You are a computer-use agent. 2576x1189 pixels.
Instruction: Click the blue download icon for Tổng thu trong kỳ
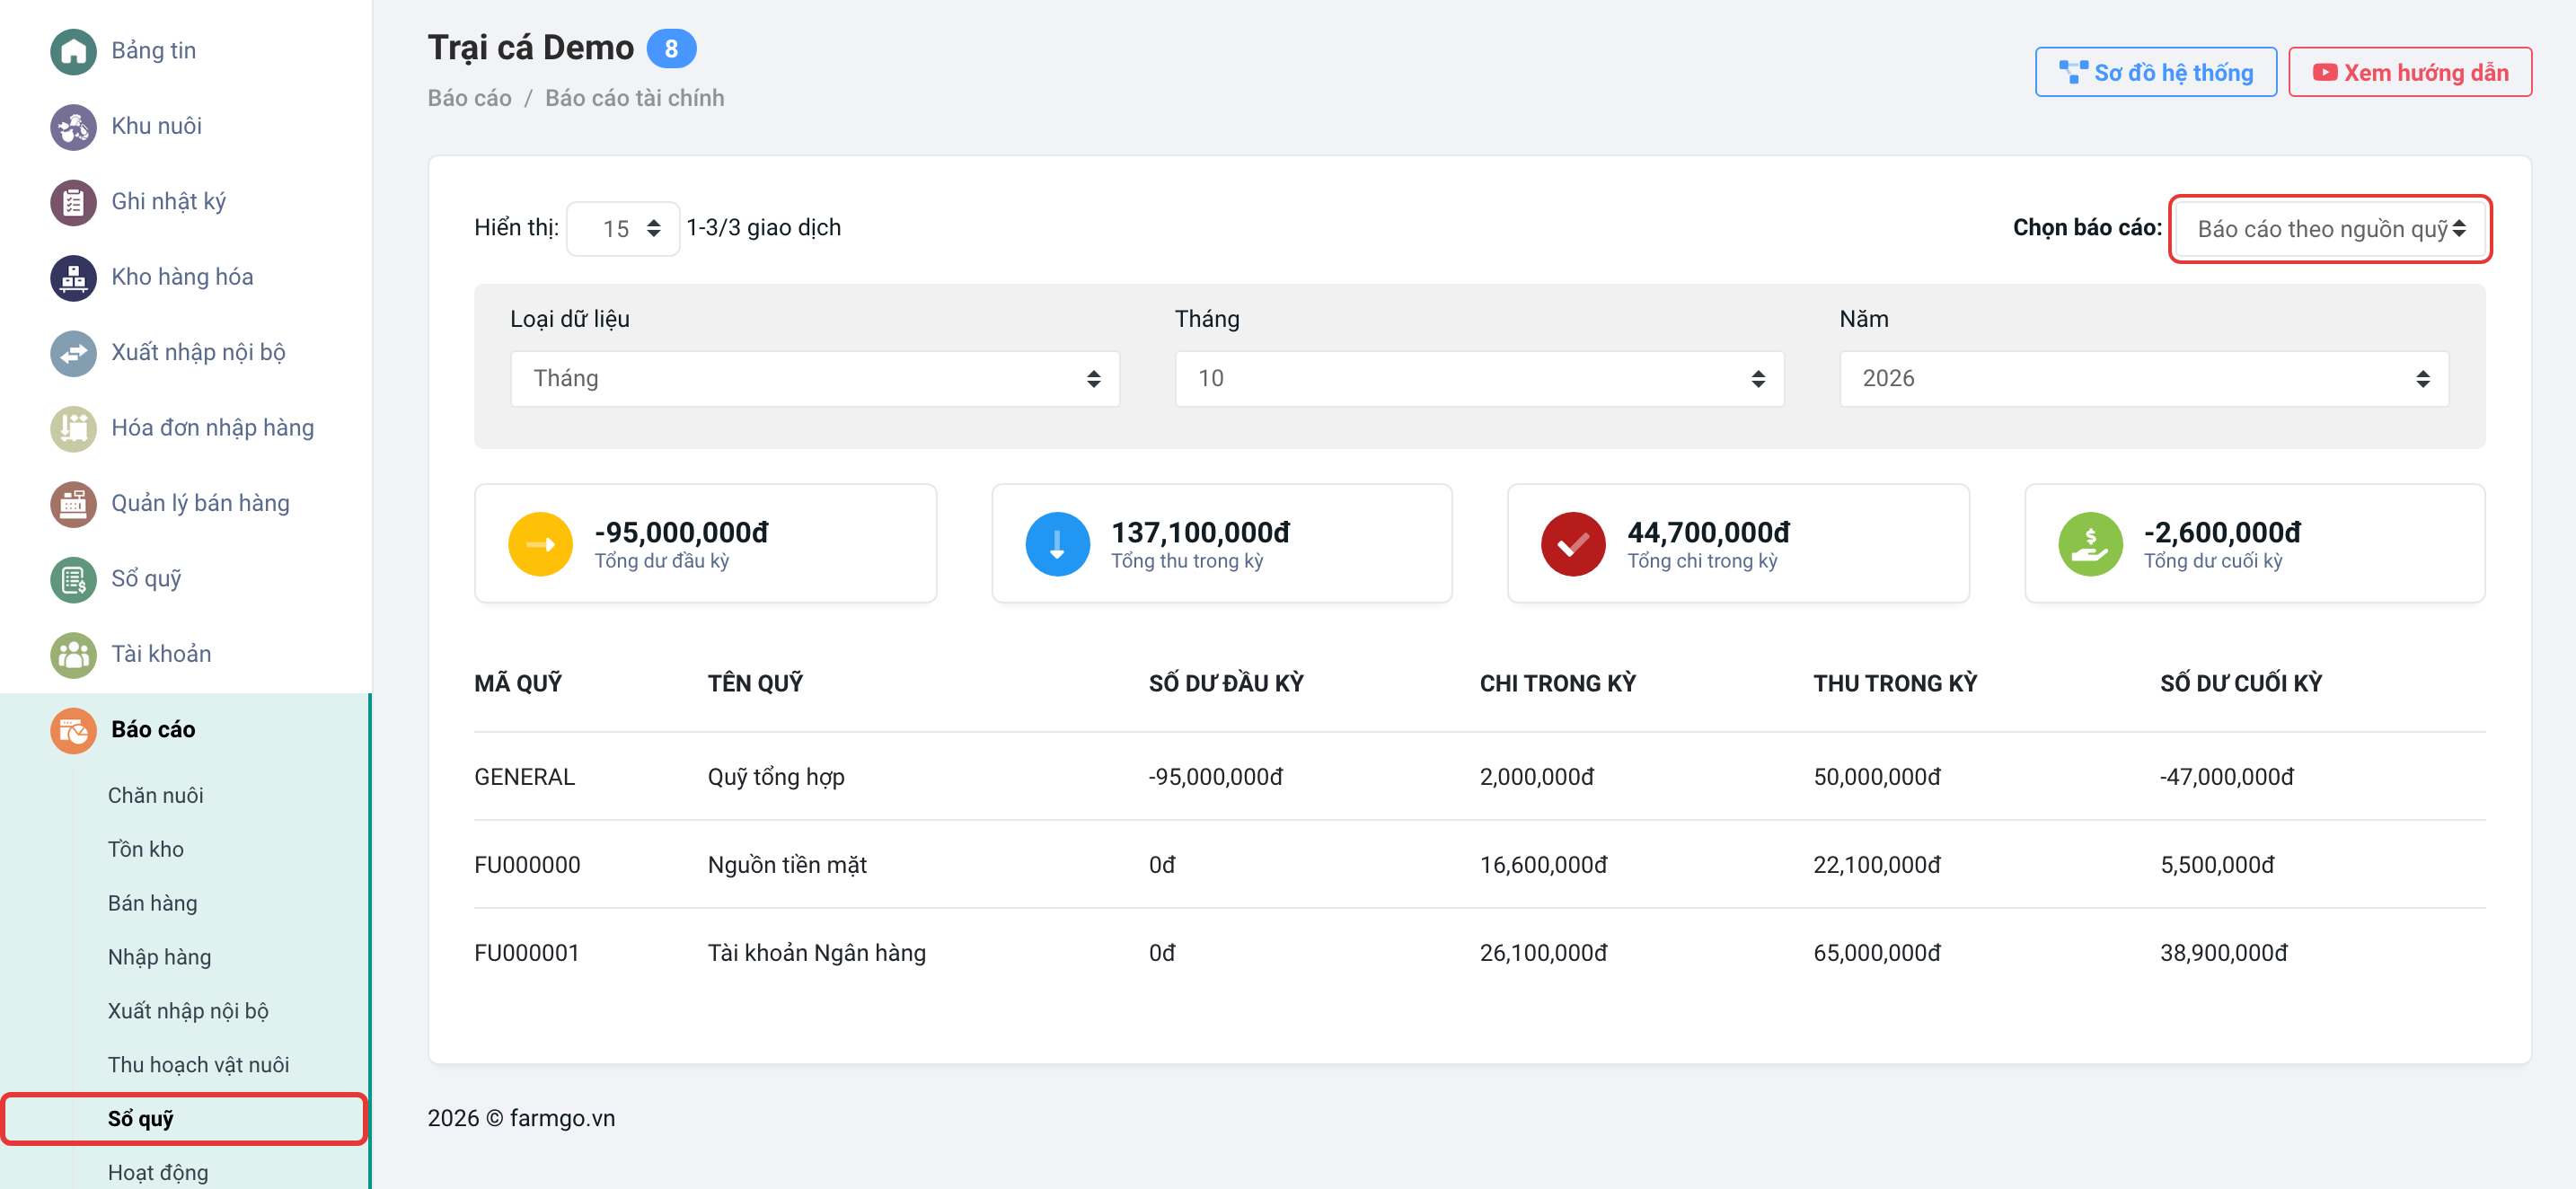point(1057,544)
